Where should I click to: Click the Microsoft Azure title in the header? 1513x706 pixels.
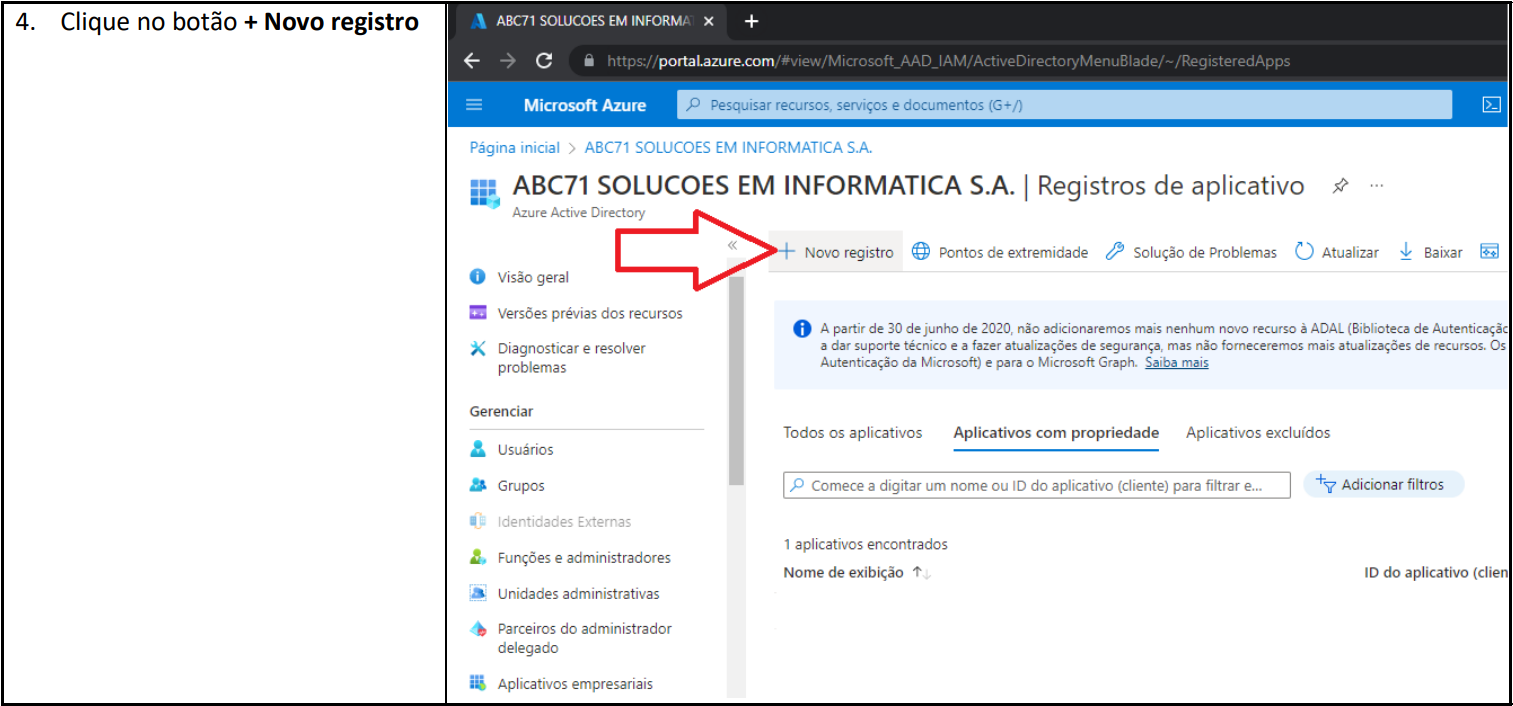click(x=585, y=105)
